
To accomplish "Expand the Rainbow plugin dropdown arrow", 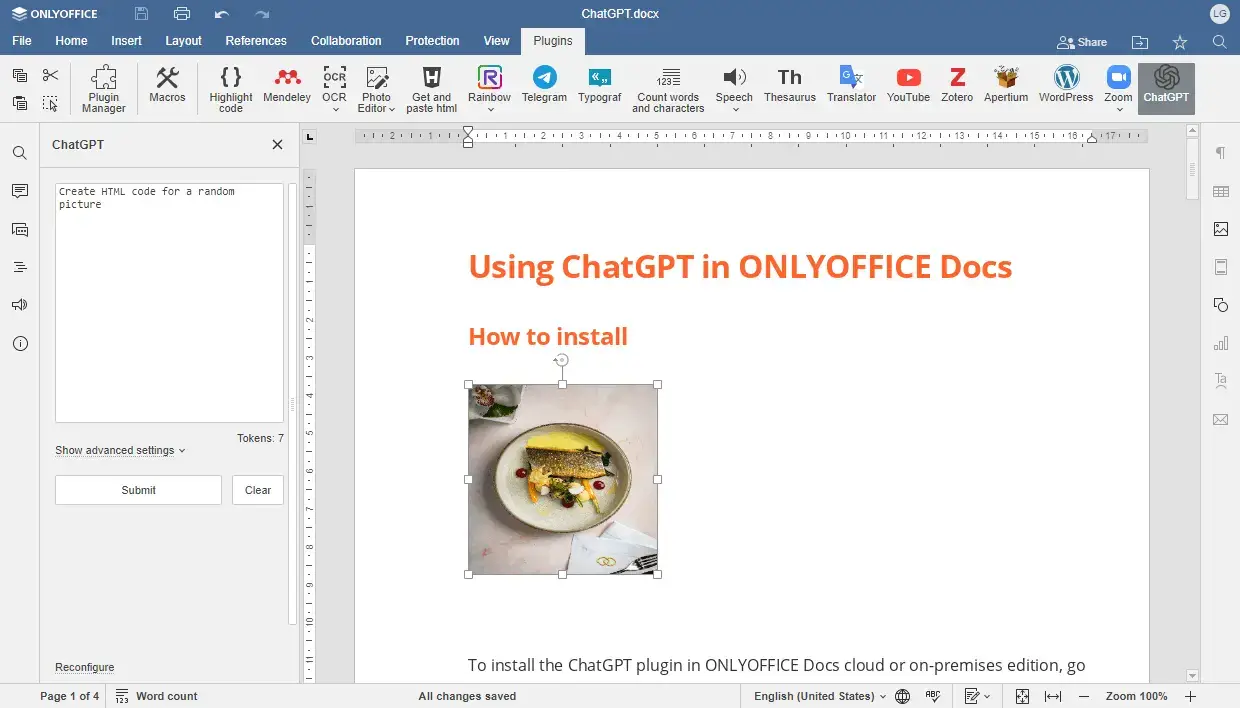I will (490, 110).
